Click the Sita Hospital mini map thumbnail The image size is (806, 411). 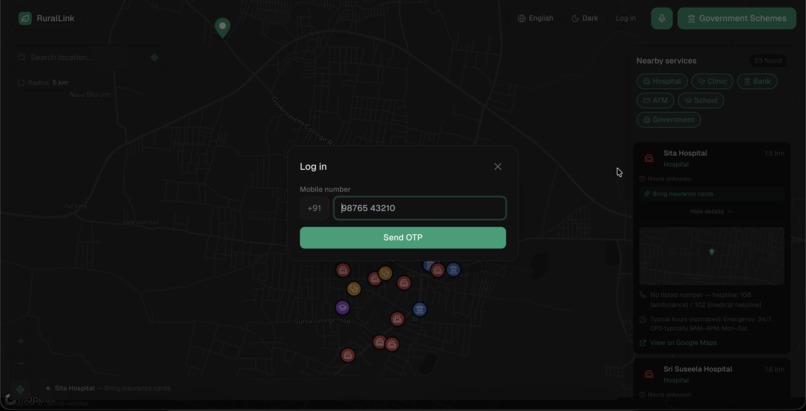711,256
